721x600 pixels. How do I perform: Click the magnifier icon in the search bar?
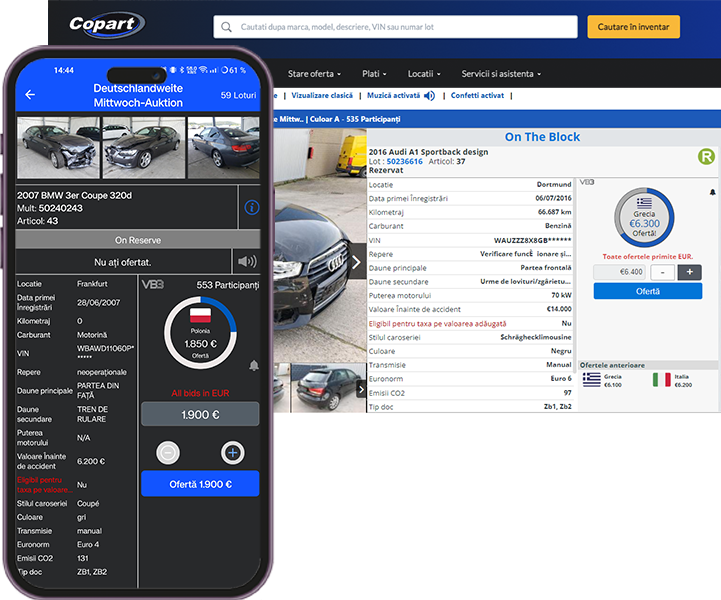(x=226, y=27)
